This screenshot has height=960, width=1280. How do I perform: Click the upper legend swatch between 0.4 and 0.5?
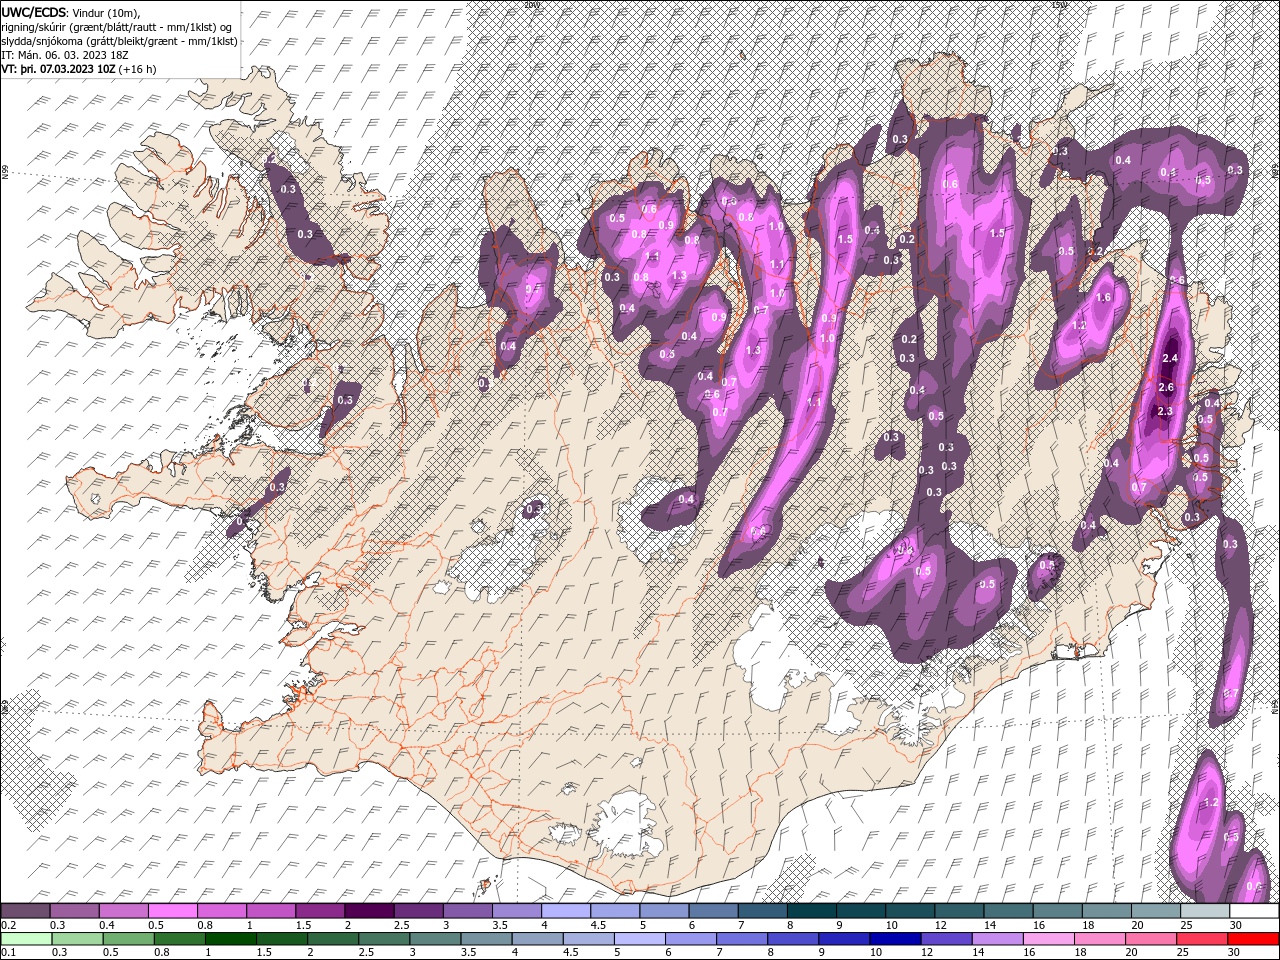(123, 911)
